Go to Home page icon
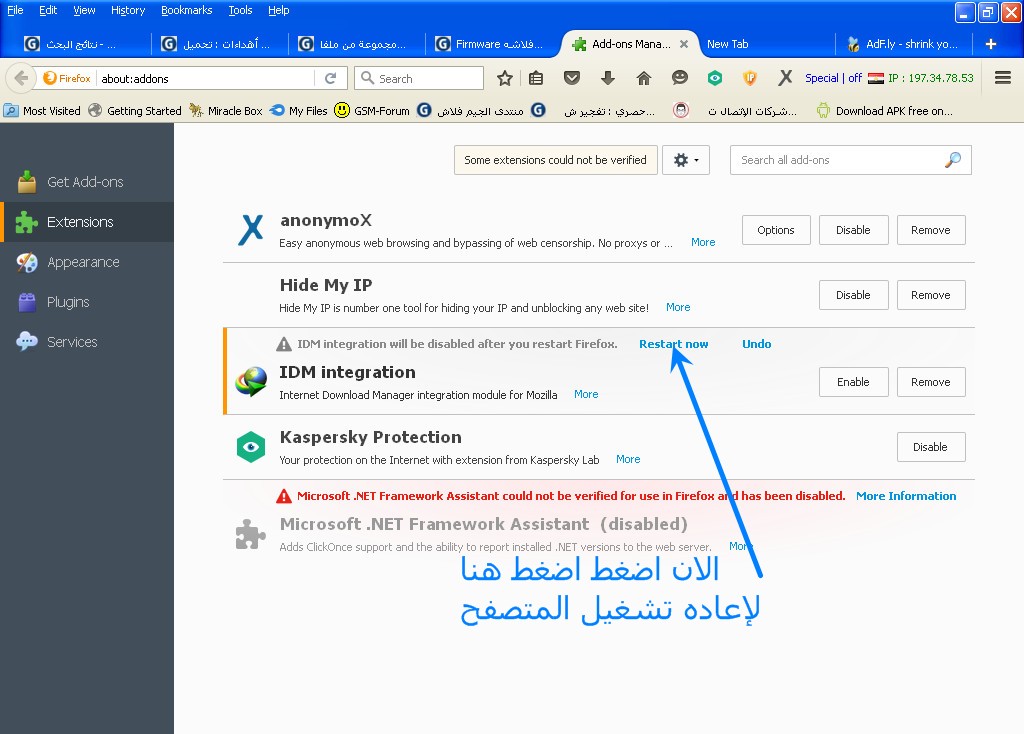Viewport: 1024px width, 734px height. [x=644, y=78]
